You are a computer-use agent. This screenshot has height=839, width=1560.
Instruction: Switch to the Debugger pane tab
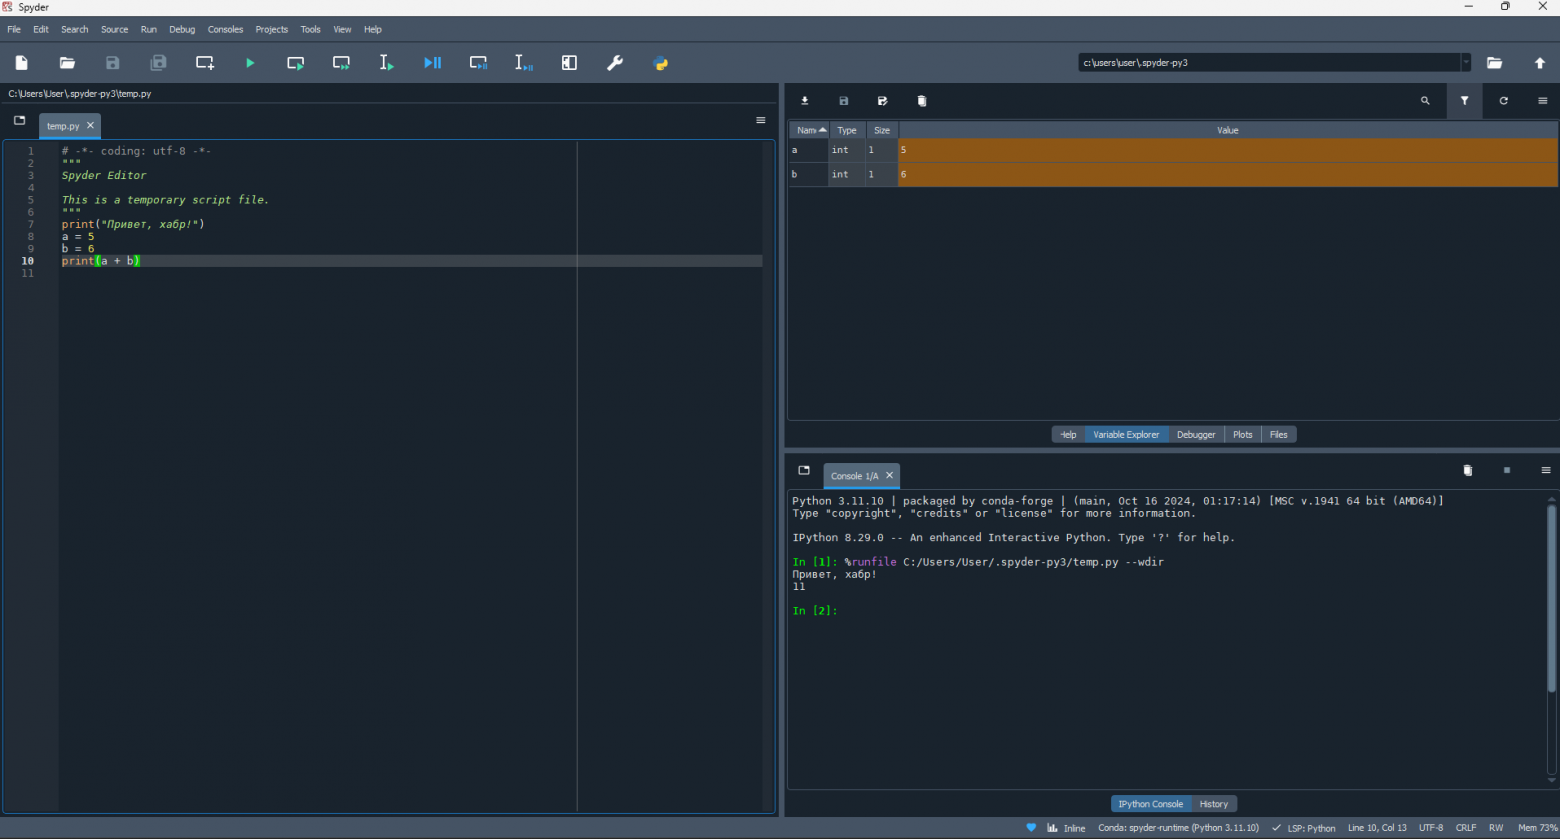pos(1196,435)
